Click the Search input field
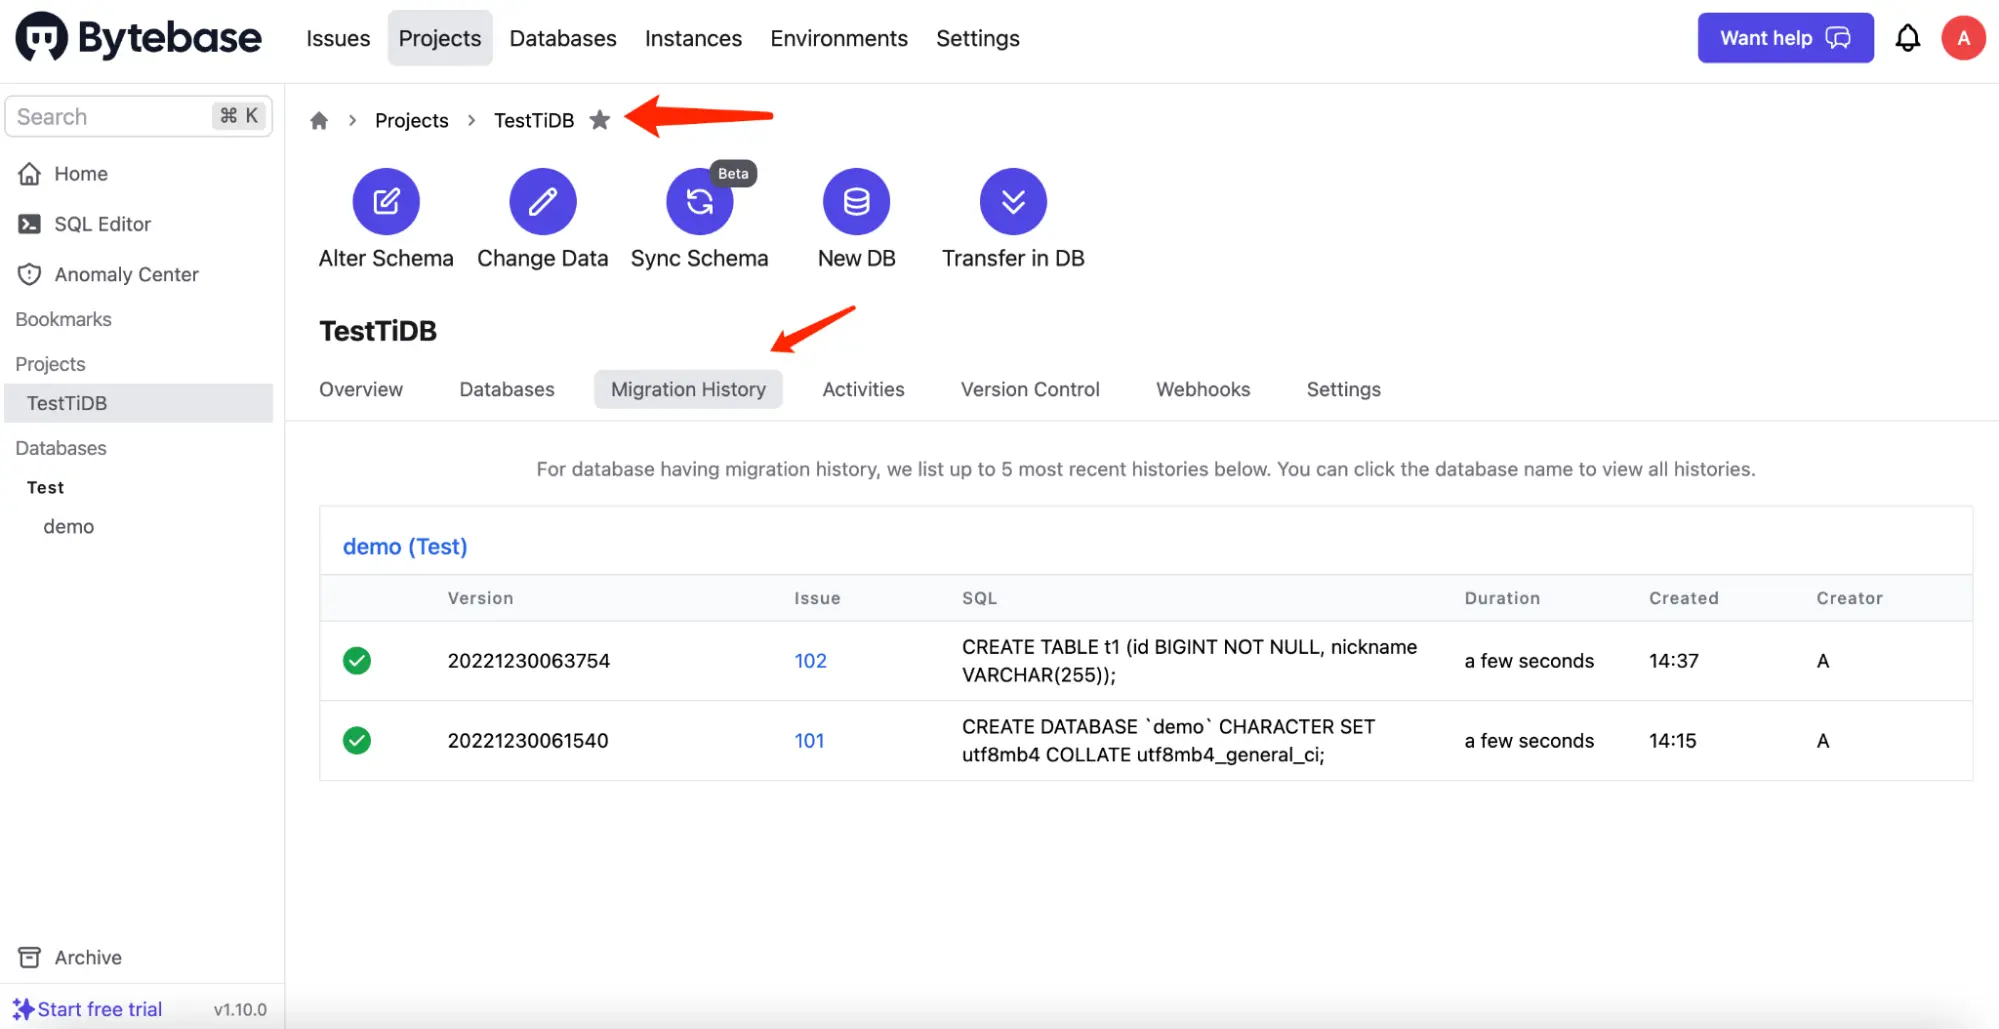 pyautogui.click(x=138, y=116)
